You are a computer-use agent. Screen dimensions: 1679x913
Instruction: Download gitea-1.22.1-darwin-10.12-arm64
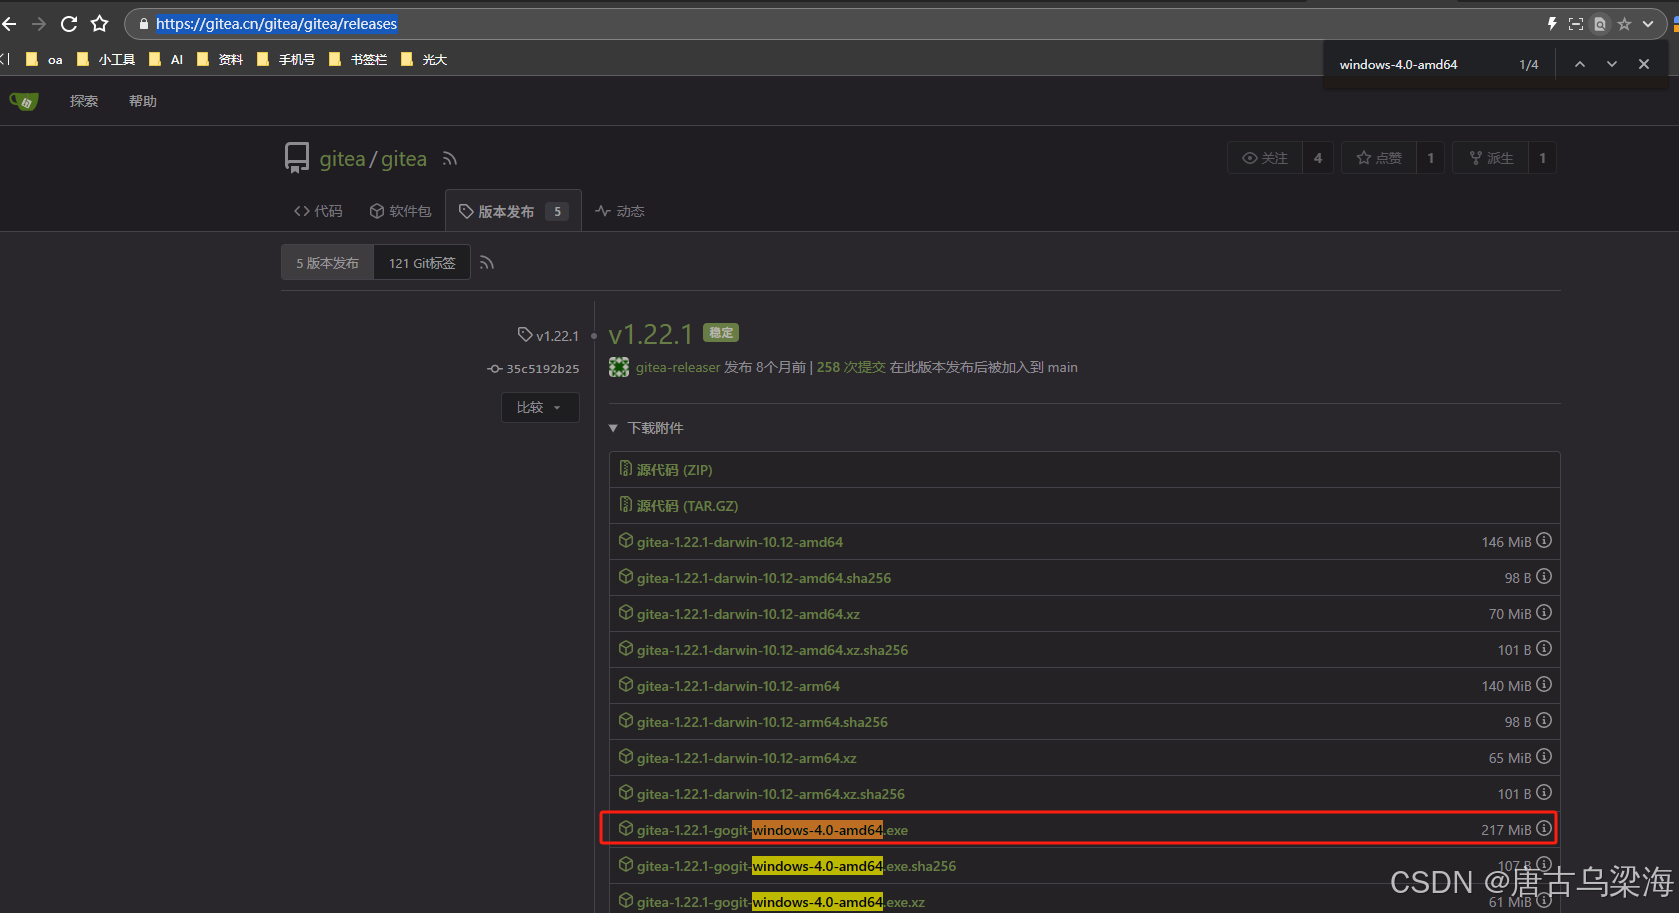[738, 686]
